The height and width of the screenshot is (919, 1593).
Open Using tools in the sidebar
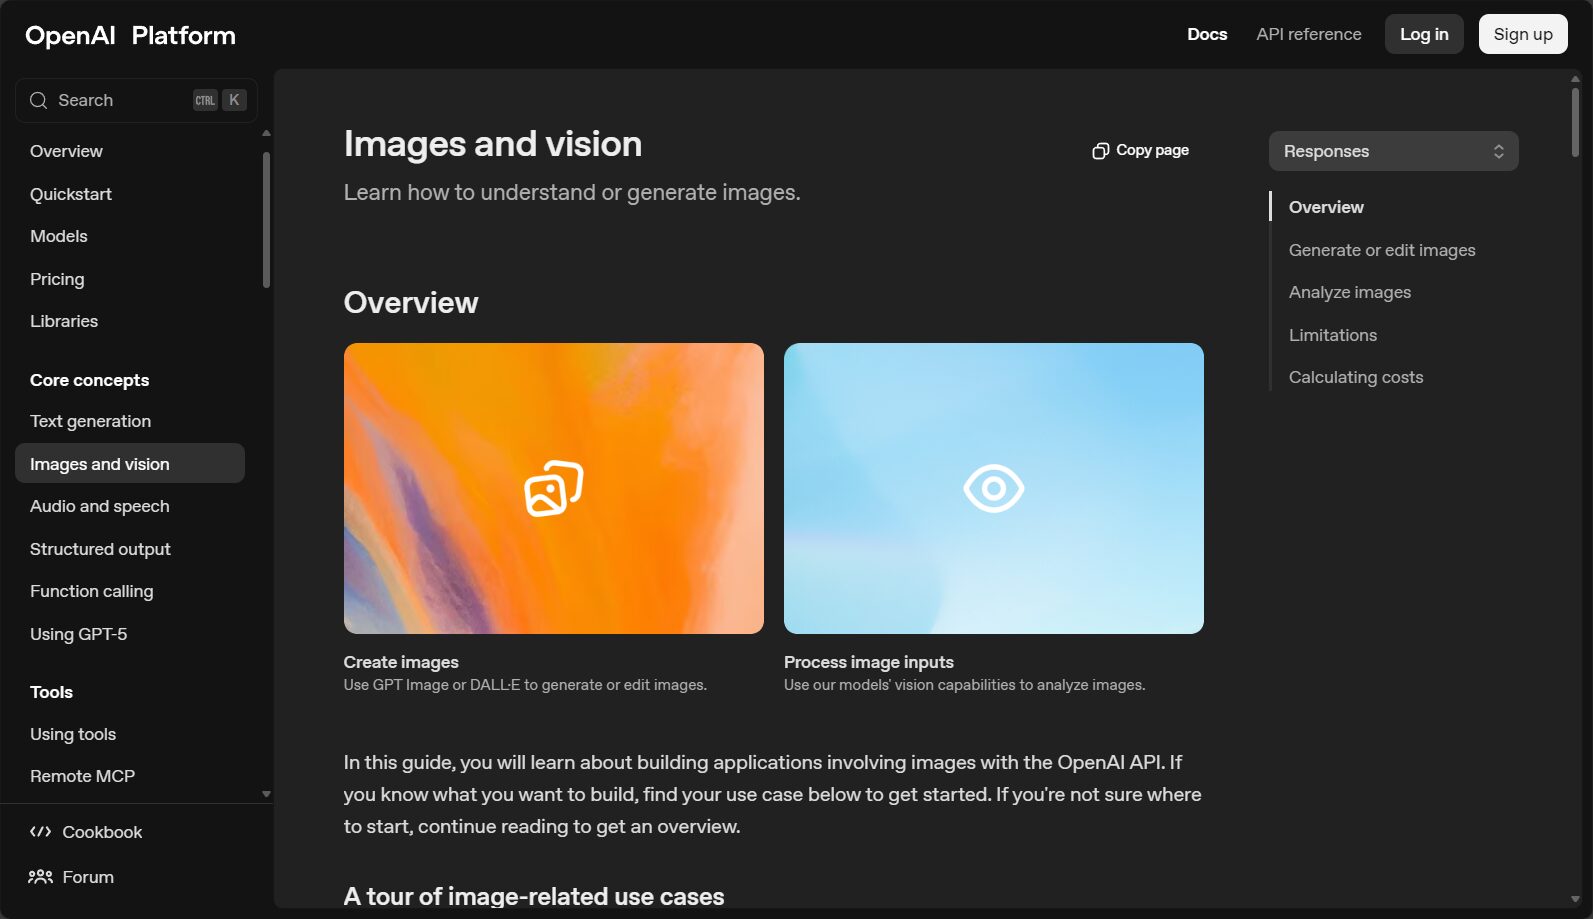pyautogui.click(x=73, y=734)
